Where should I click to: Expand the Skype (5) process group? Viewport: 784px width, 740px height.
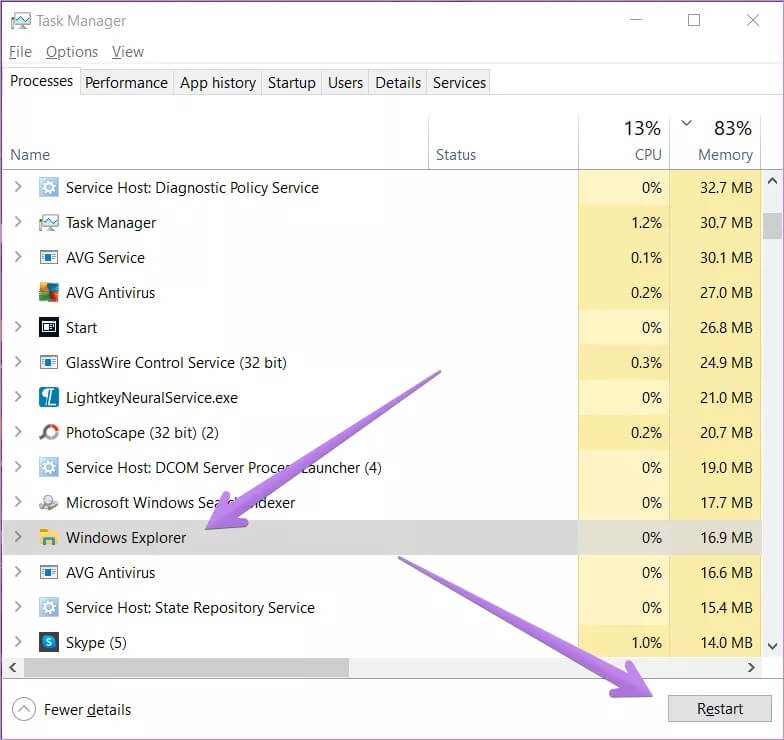tap(18, 642)
